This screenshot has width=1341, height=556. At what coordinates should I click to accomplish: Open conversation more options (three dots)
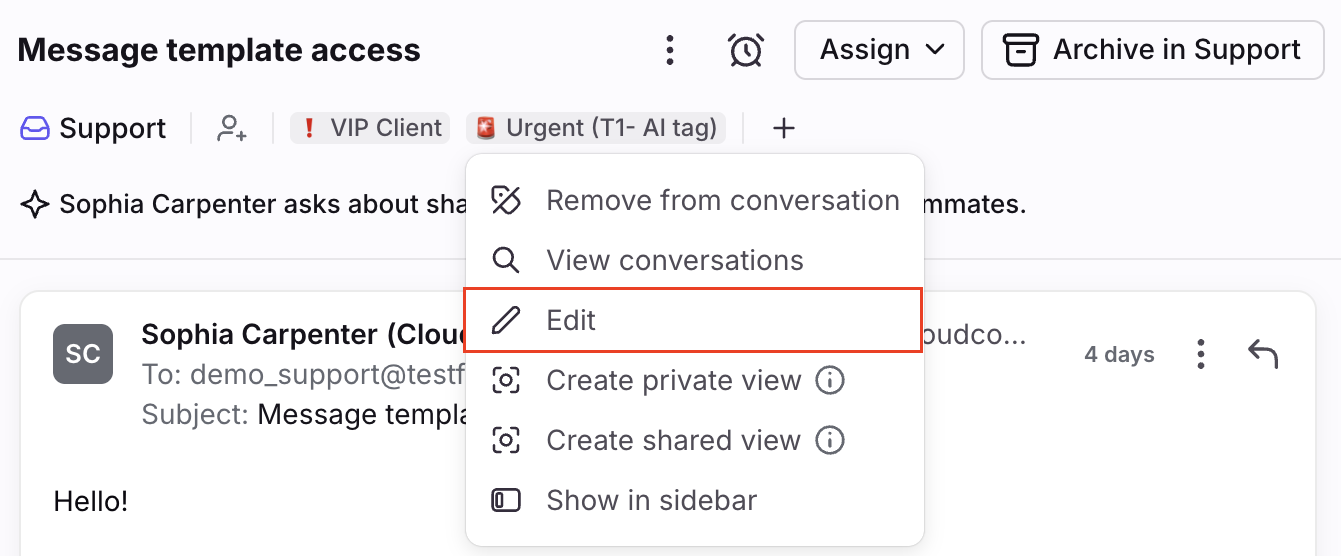670,50
